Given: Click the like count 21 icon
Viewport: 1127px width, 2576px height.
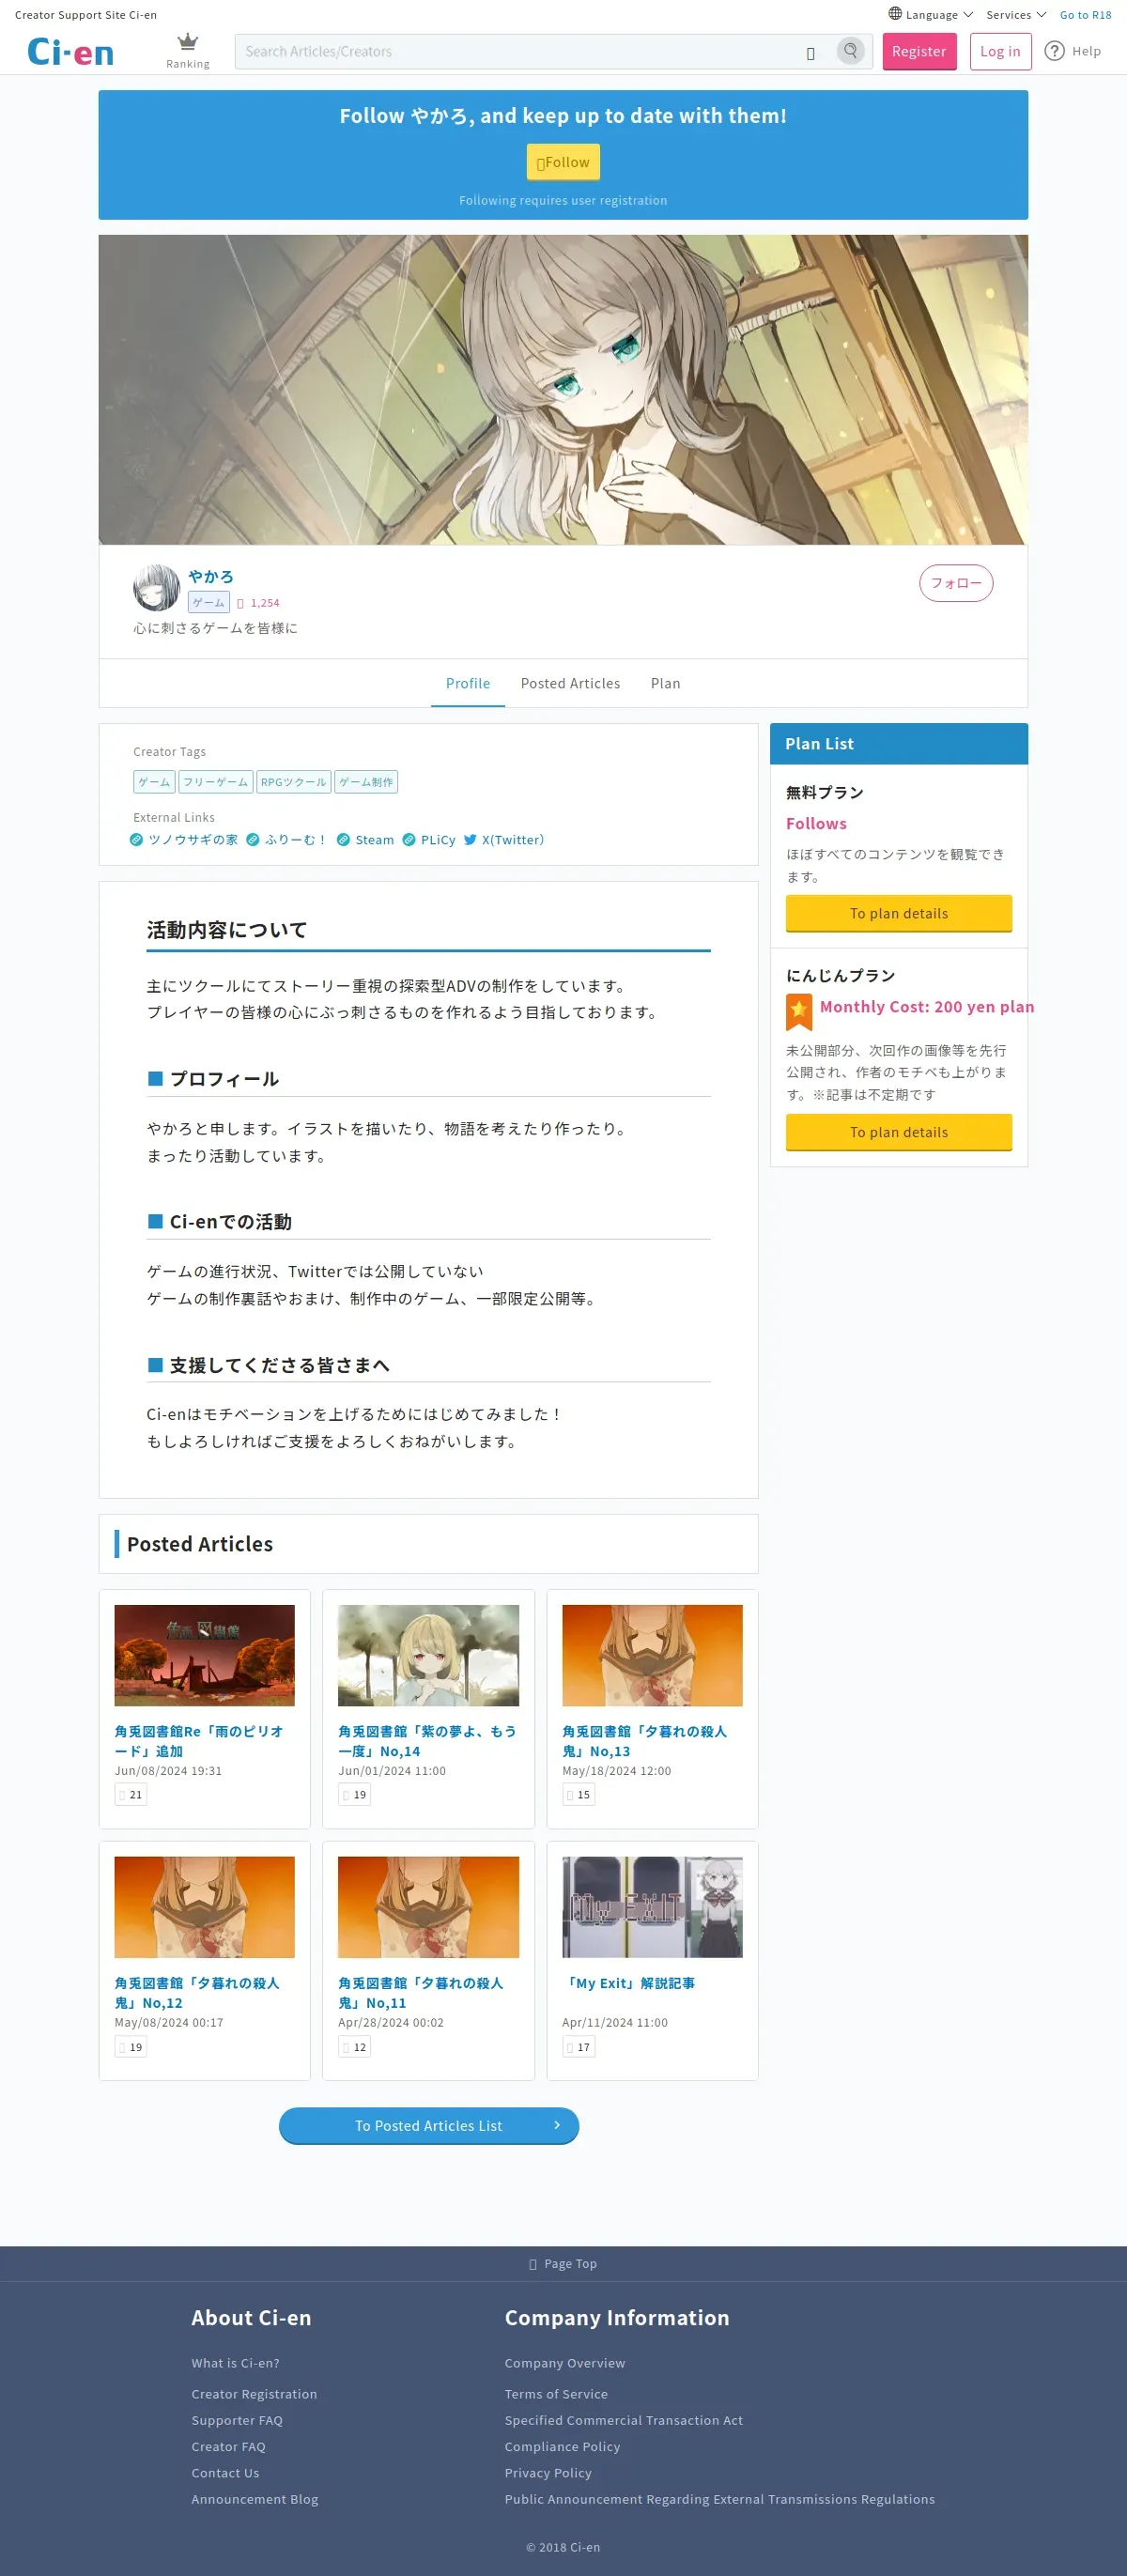Looking at the screenshot, I should tap(122, 1795).
